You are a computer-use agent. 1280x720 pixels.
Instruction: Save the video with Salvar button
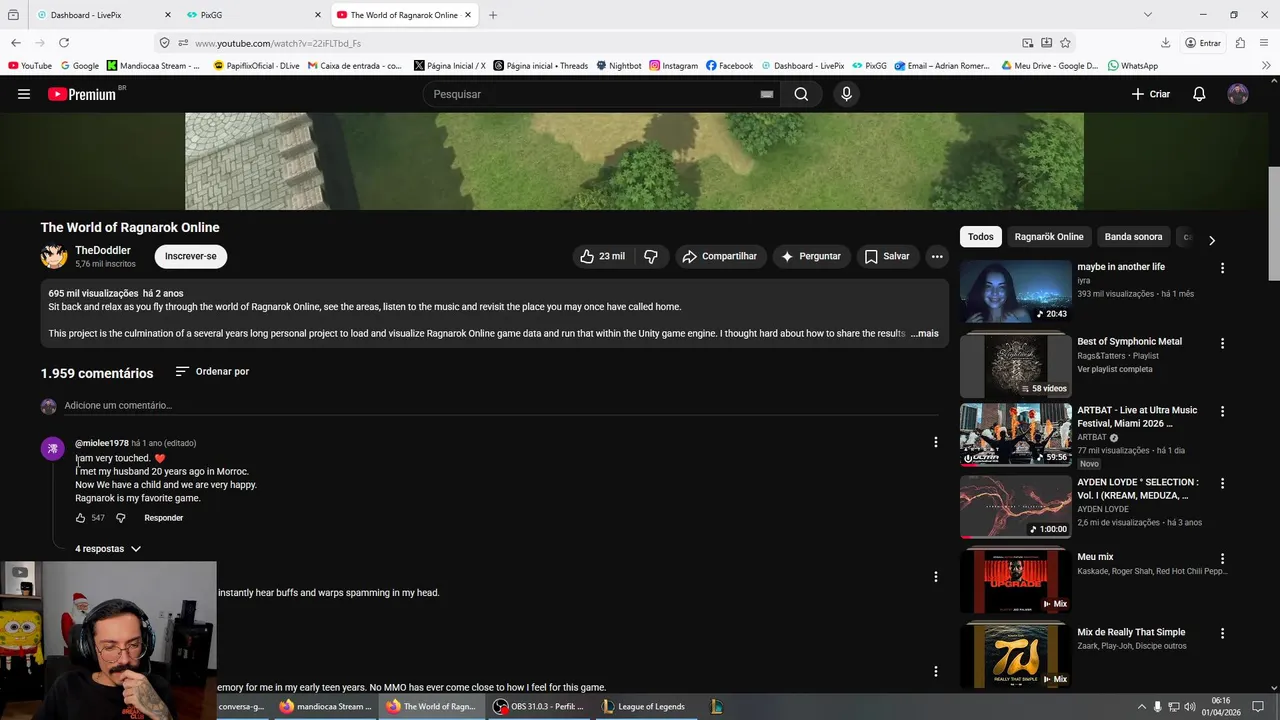tap(887, 256)
